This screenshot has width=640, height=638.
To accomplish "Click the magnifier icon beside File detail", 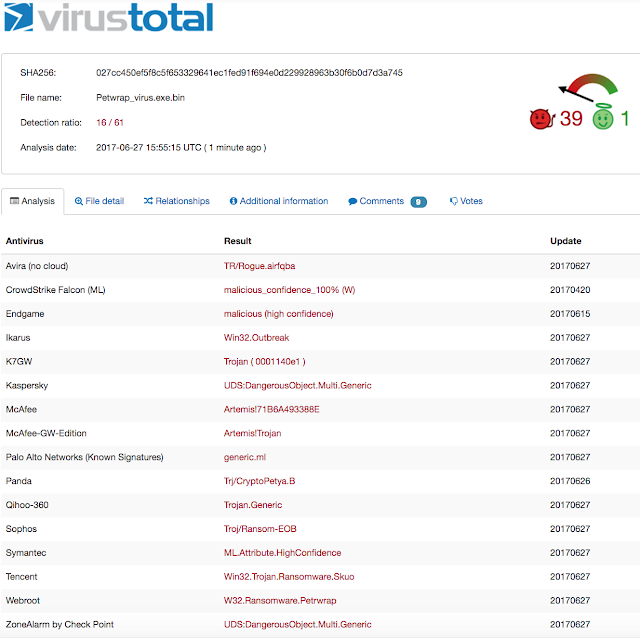I will [x=79, y=201].
